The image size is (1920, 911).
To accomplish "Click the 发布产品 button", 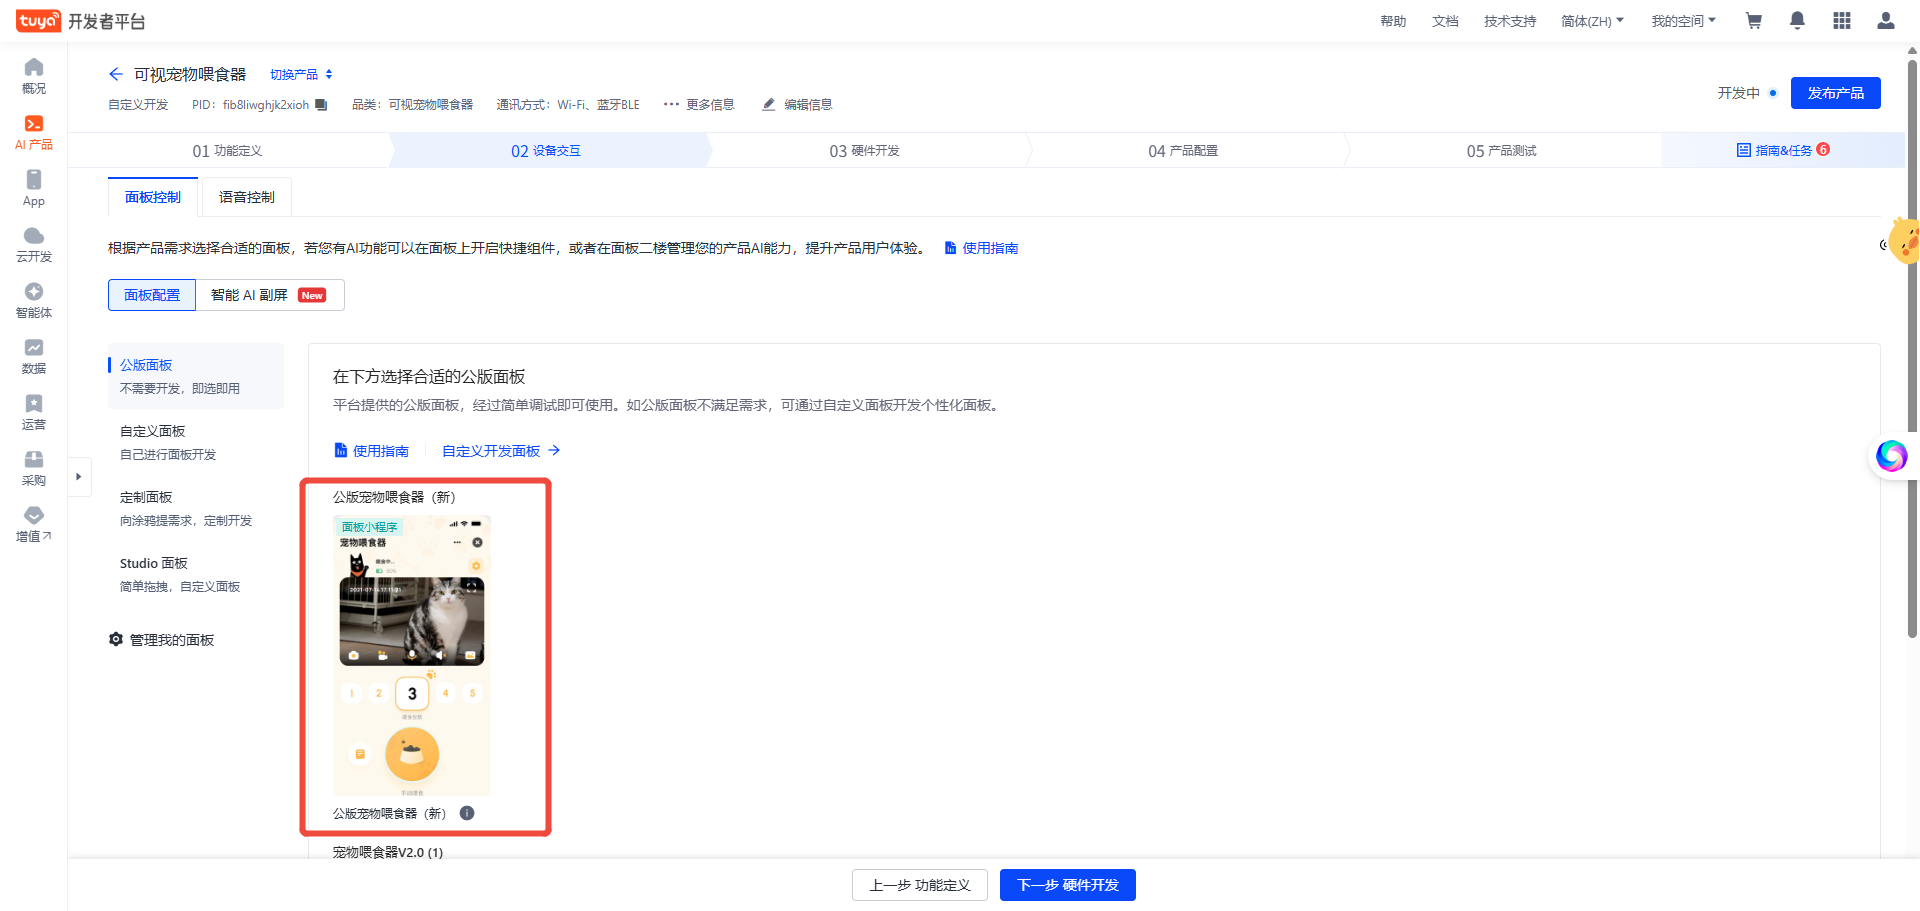I will click(1835, 93).
